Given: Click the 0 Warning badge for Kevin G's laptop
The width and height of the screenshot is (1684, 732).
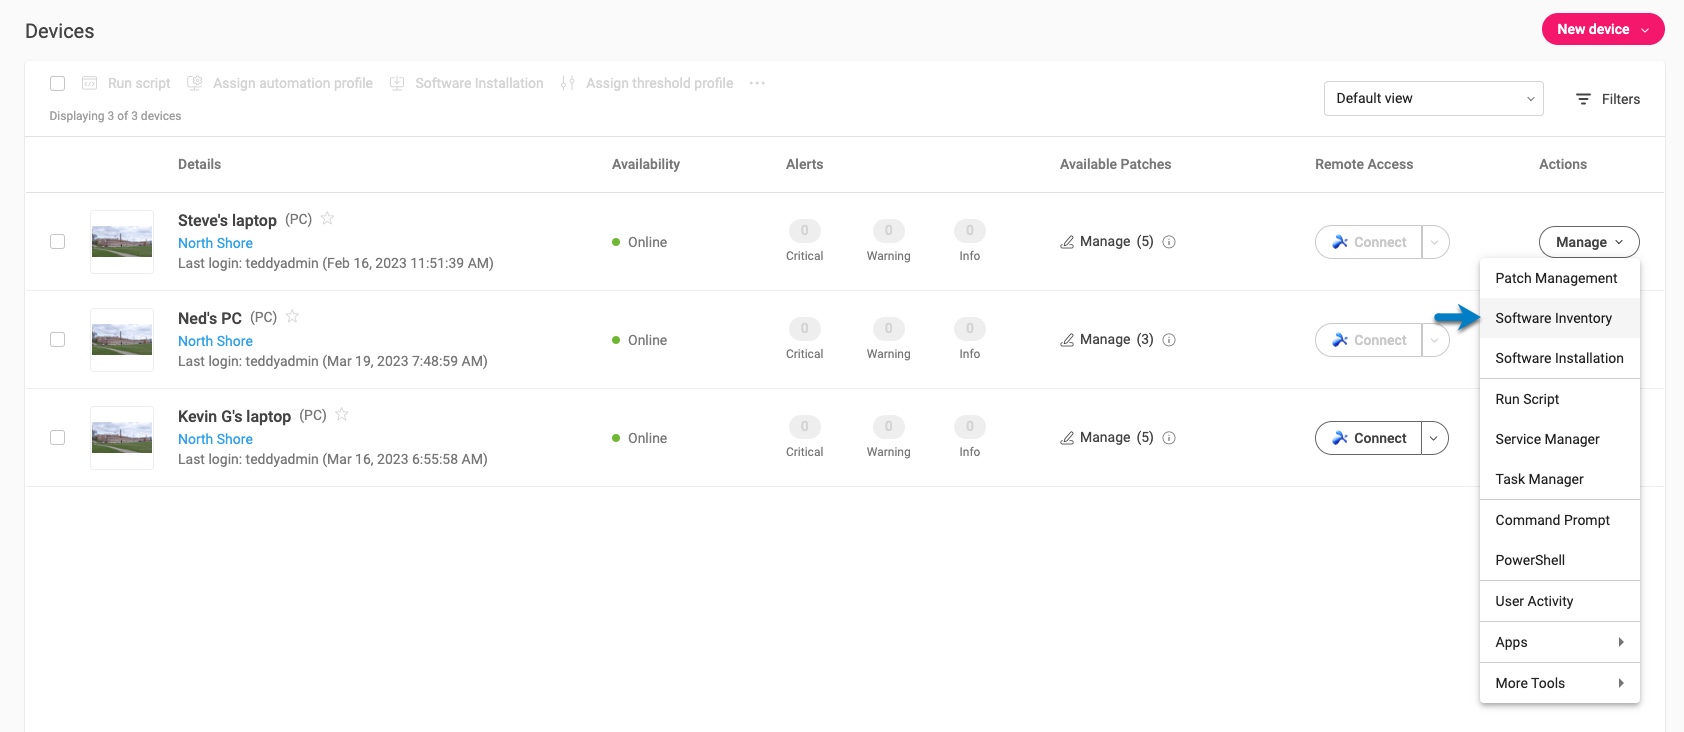Looking at the screenshot, I should coord(888,427).
